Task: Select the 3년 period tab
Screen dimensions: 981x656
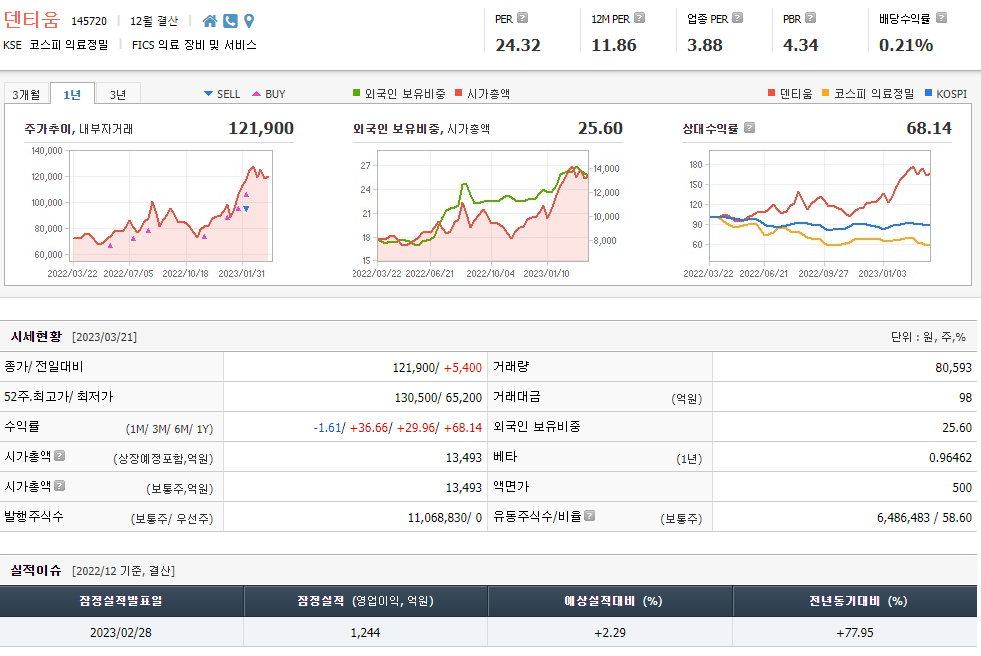Action: [x=118, y=94]
